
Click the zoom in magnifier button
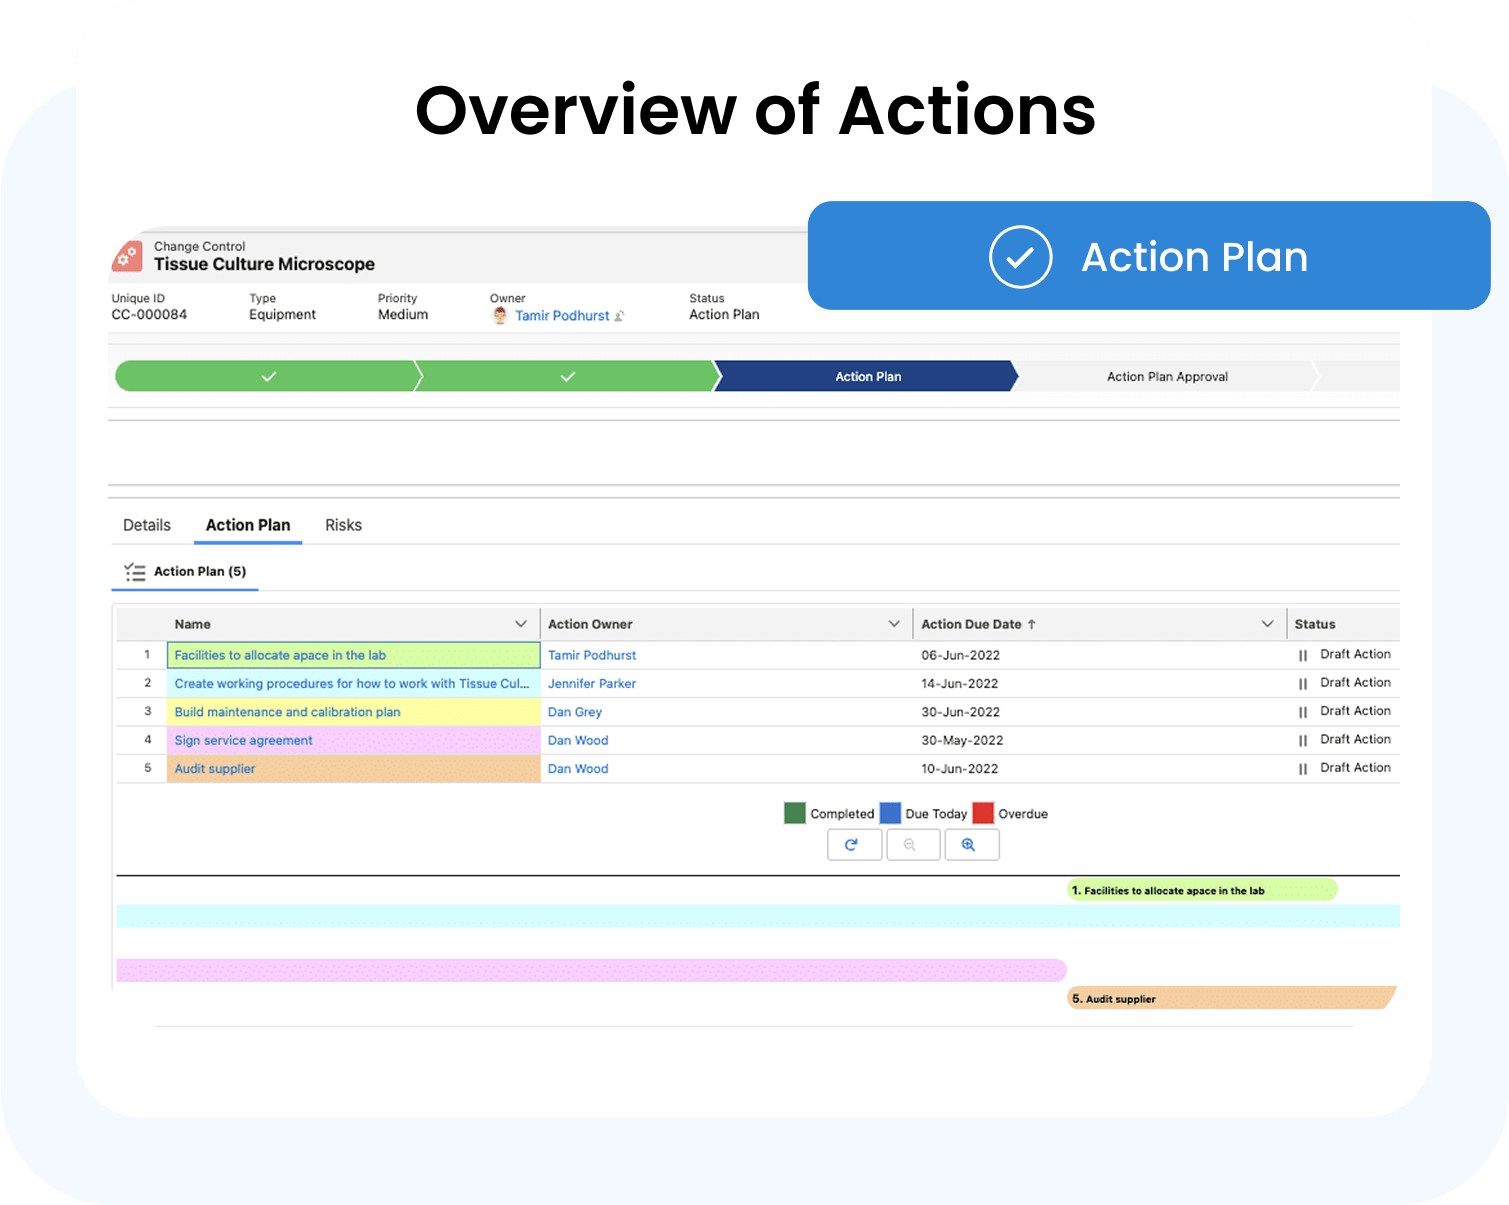click(968, 845)
